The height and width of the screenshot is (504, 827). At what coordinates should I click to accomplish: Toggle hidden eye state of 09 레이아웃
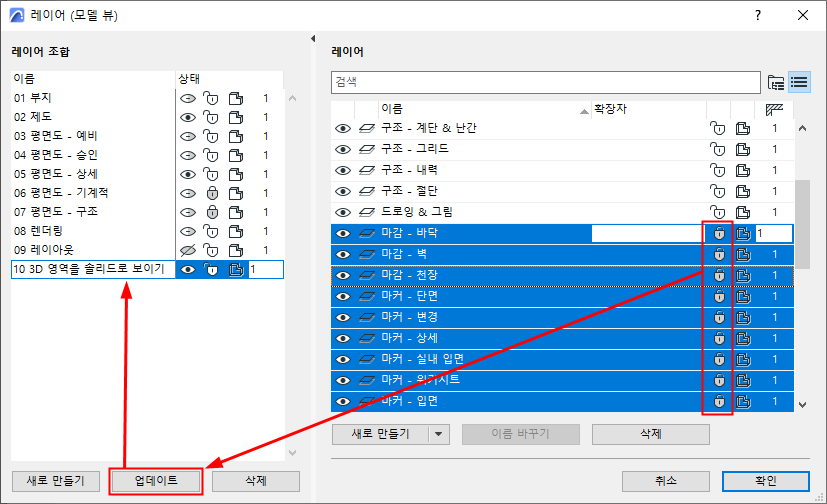[x=188, y=250]
